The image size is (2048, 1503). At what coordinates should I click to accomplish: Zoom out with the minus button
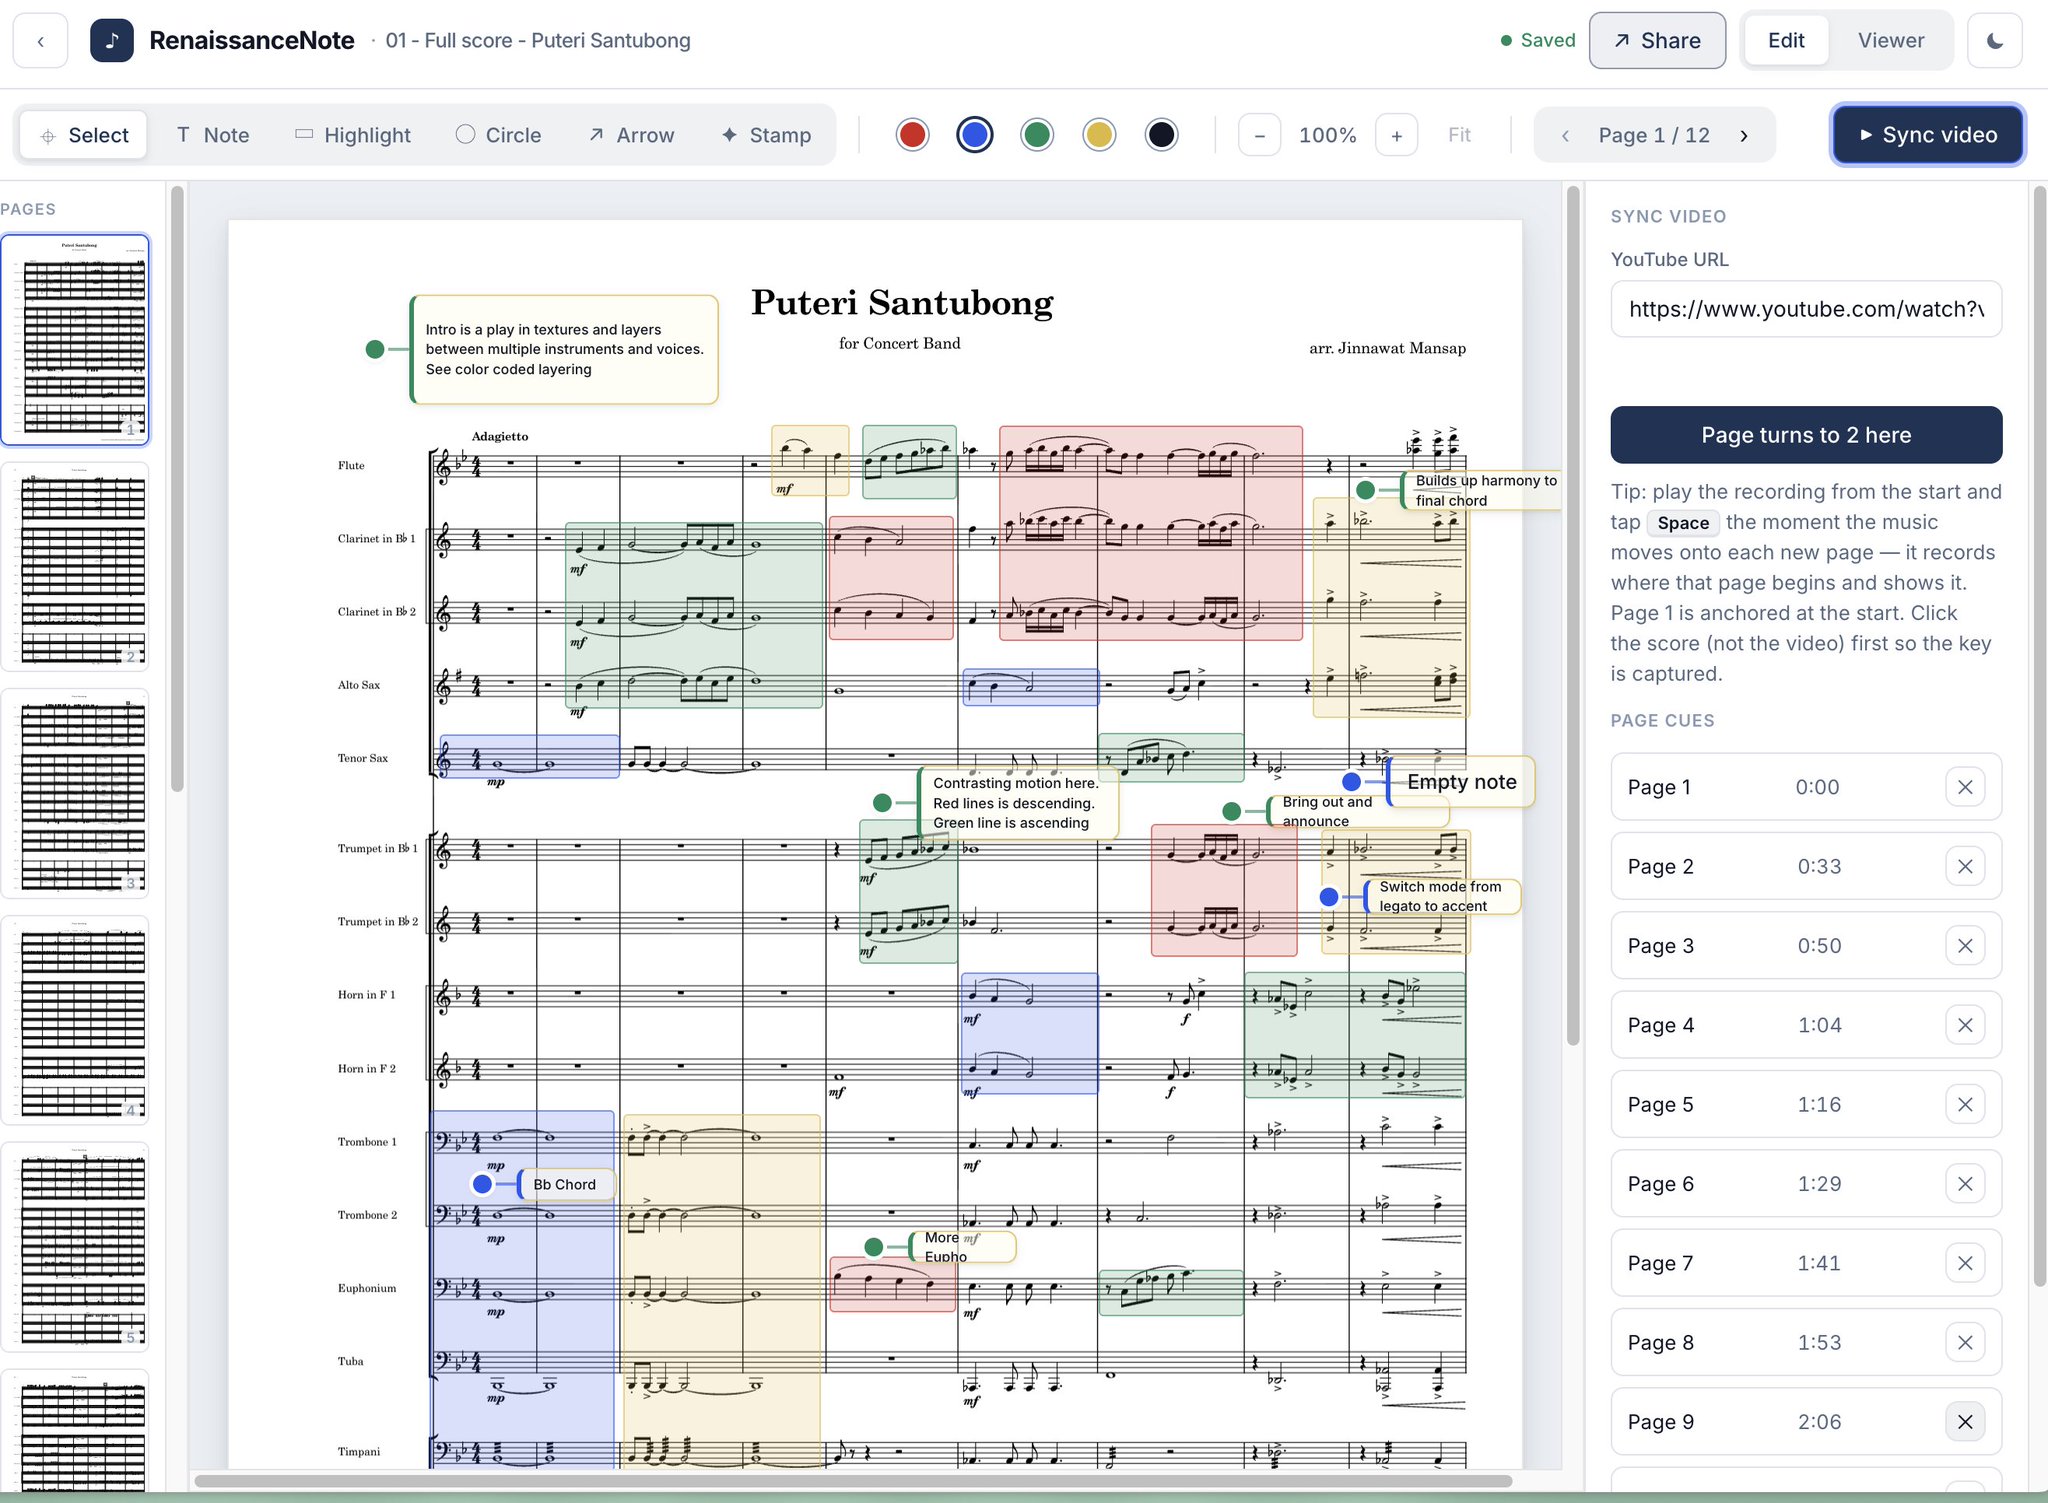coord(1259,135)
